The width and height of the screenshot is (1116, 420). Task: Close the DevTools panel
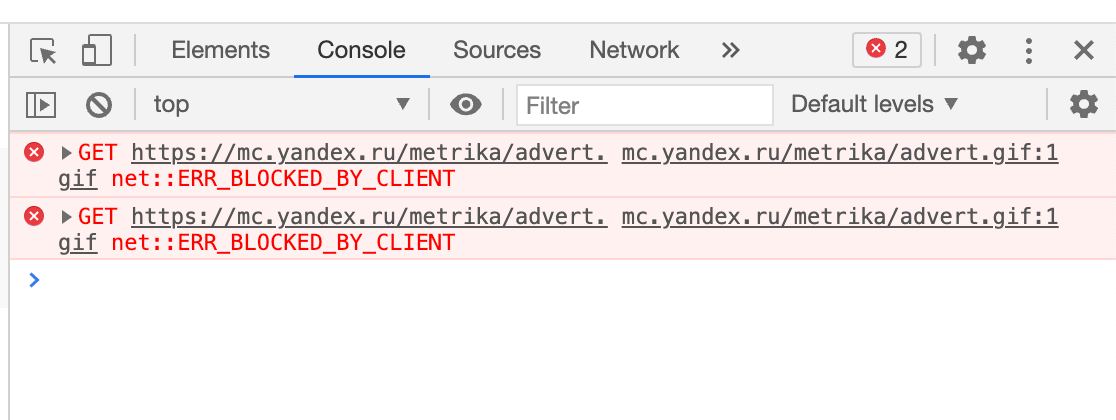(x=1083, y=50)
